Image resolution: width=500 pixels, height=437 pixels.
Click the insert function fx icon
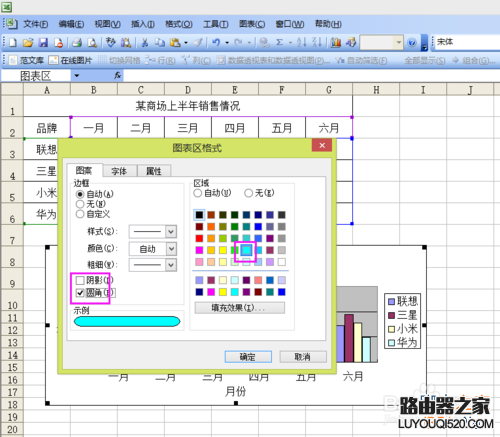pyautogui.click(x=117, y=76)
